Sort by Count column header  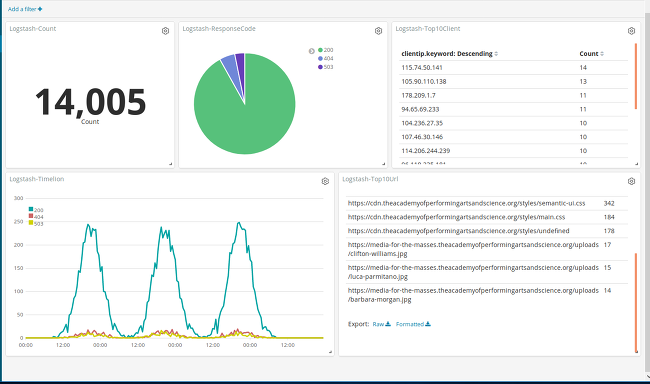(592, 53)
